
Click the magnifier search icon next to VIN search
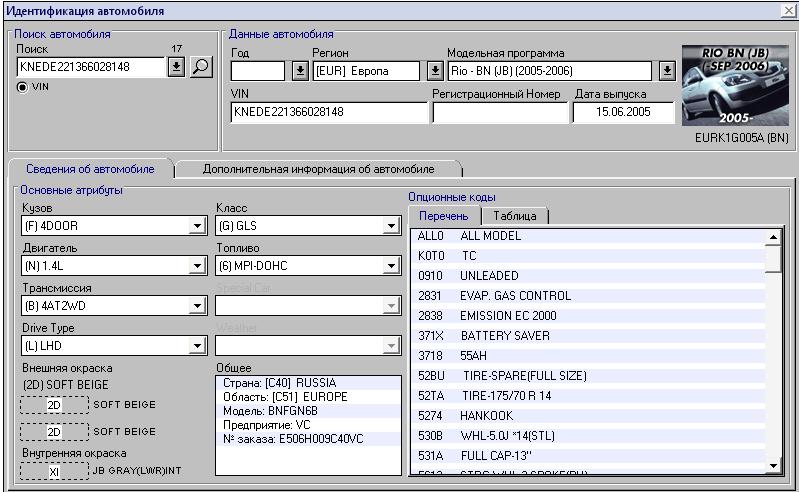[202, 67]
